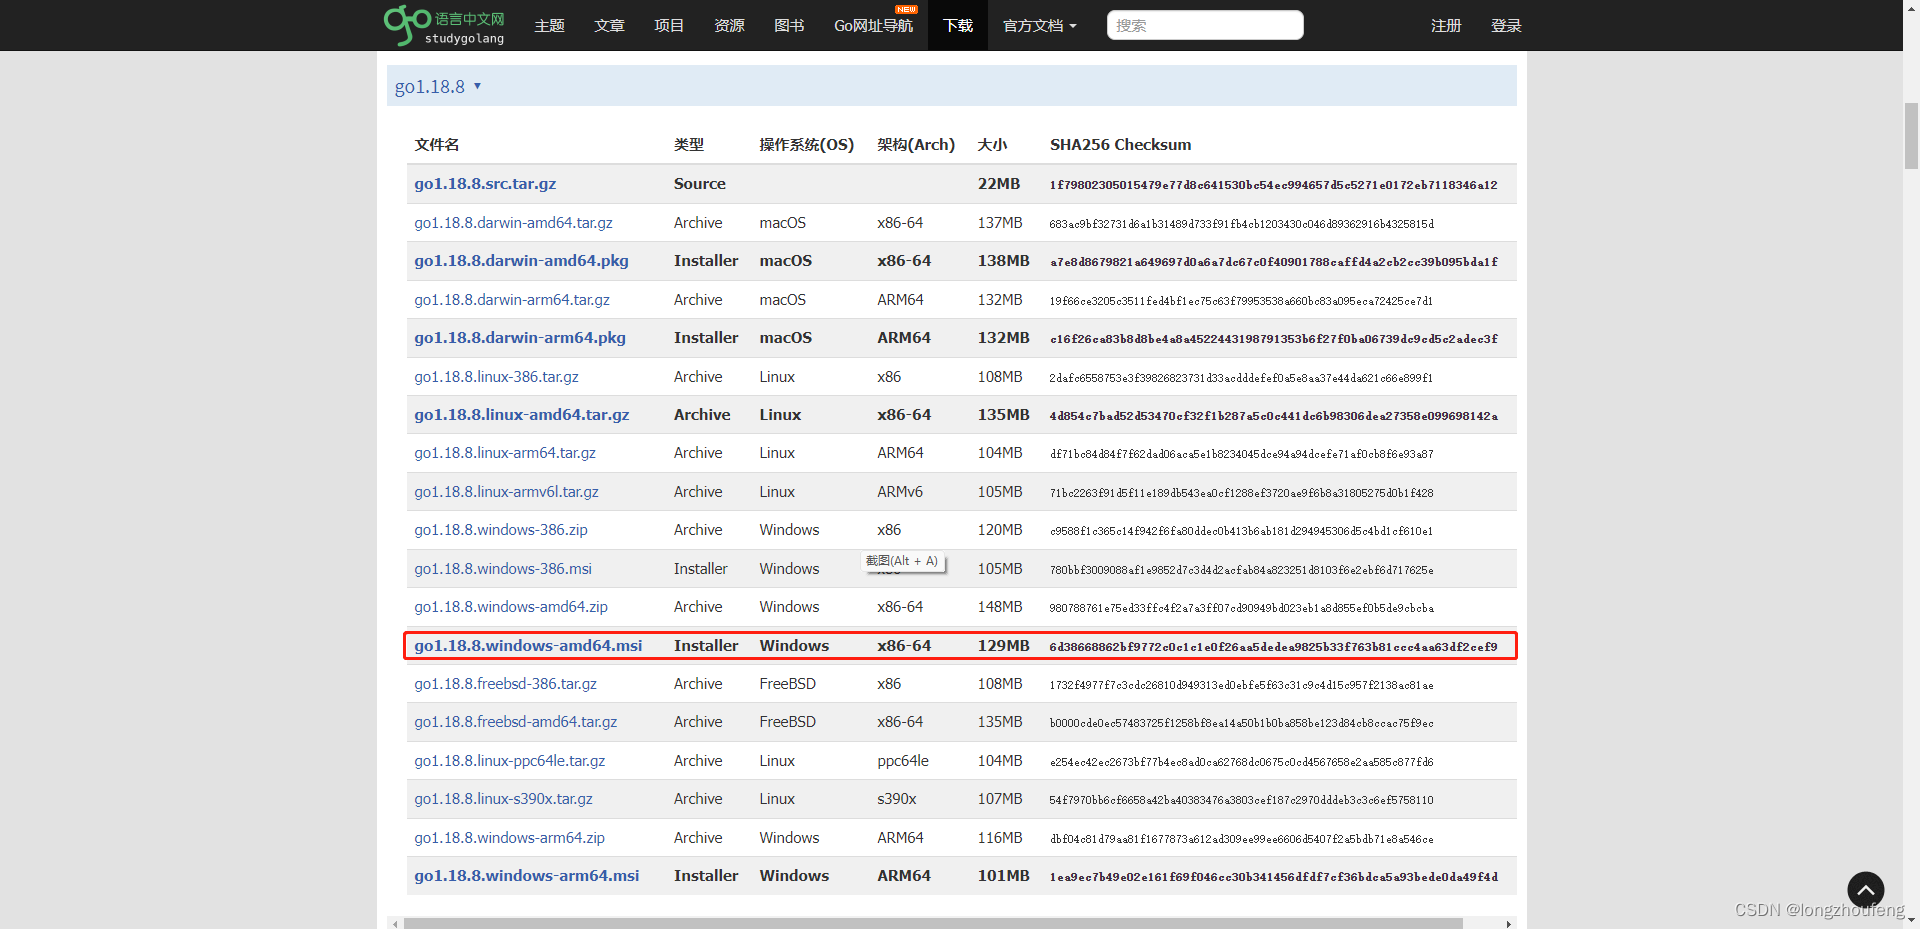The image size is (1920, 929).
Task: Select the 129MB size cell
Action: (x=1004, y=646)
